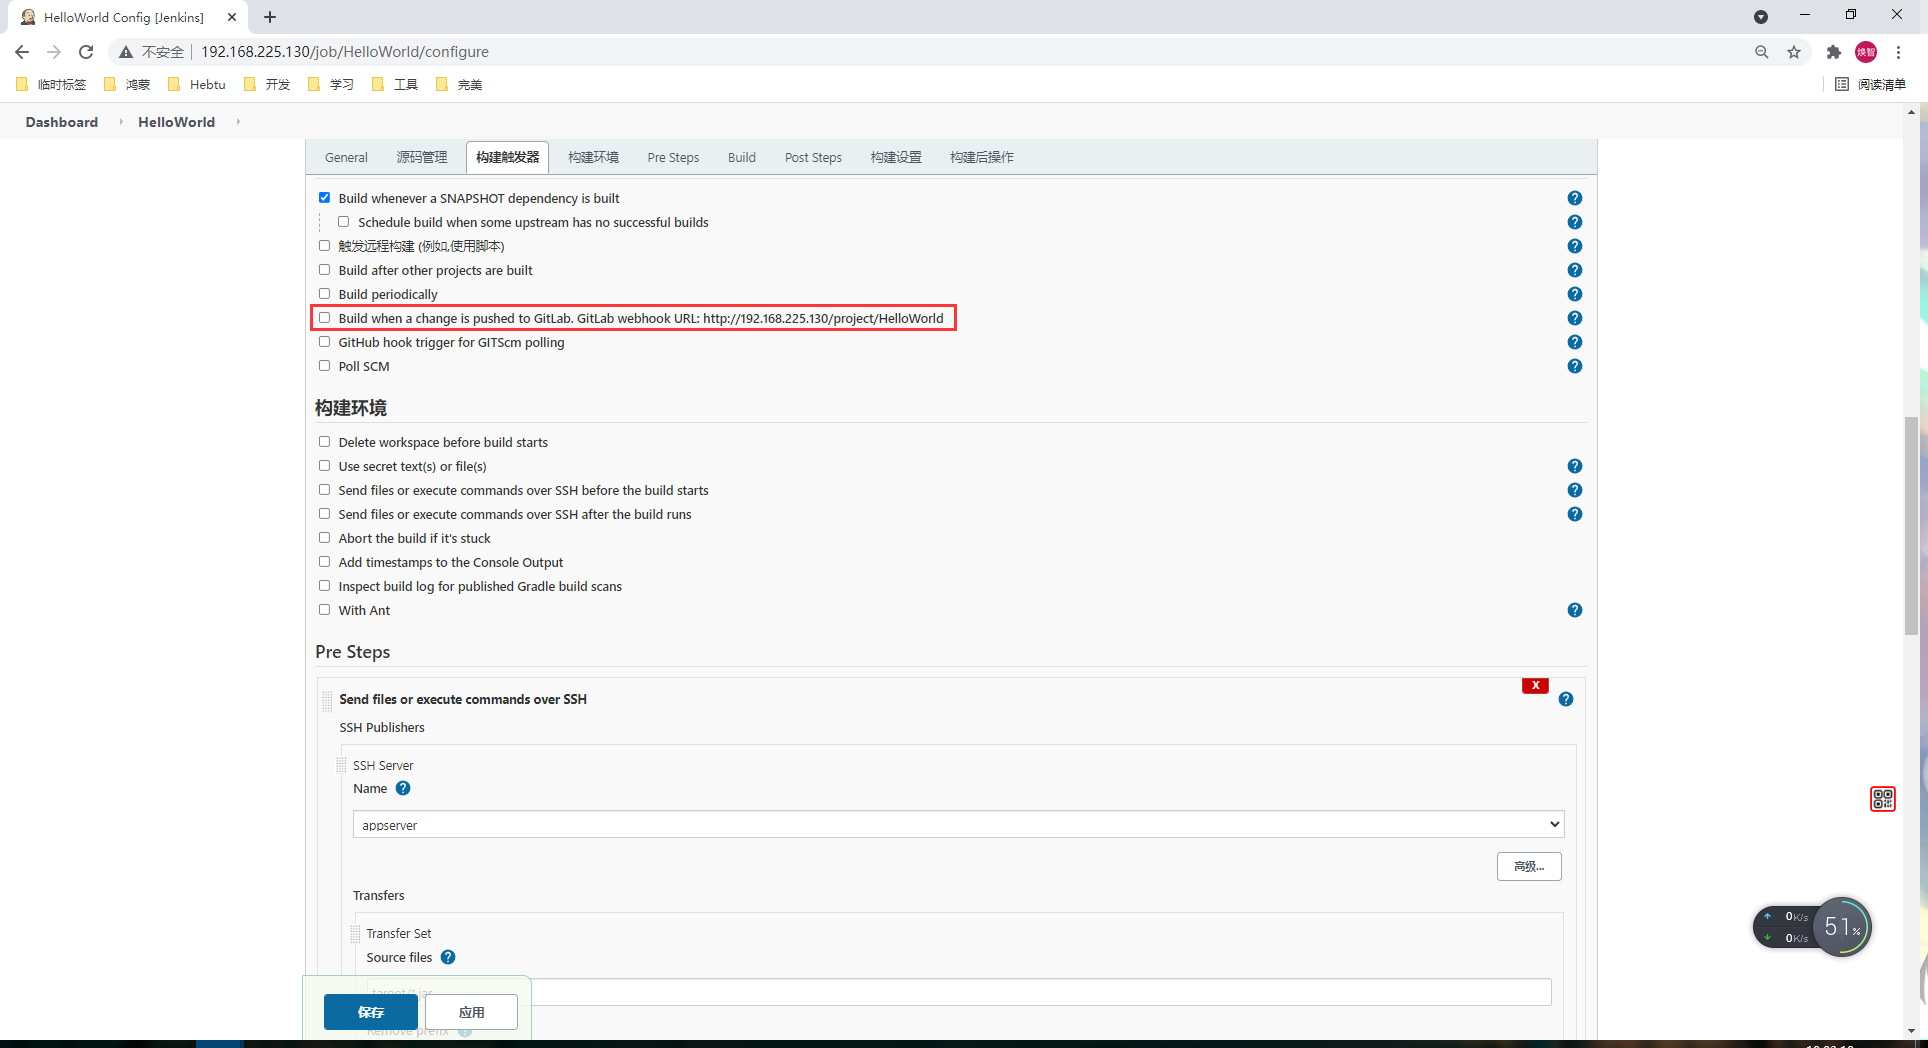Open help for Send files over SSH pre step
Image resolution: width=1928 pixels, height=1048 pixels.
pos(1565,699)
